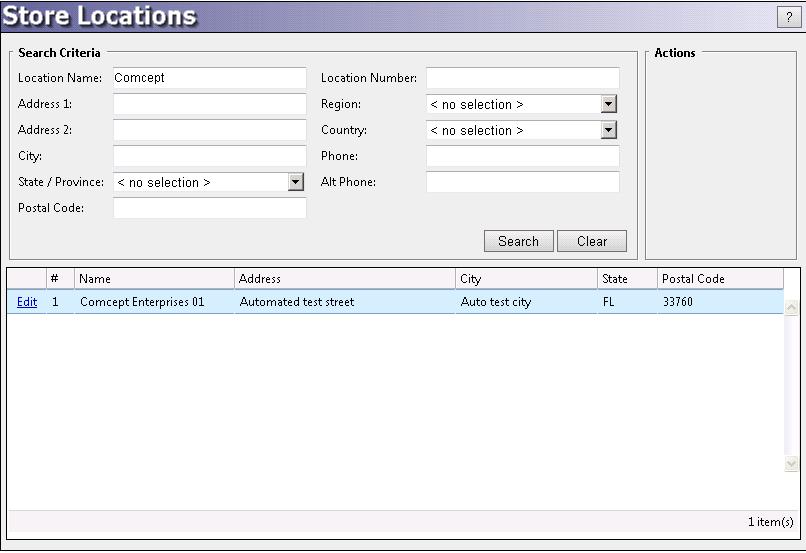Image resolution: width=806 pixels, height=553 pixels.
Task: Click the Location Name input field
Action: (x=209, y=78)
